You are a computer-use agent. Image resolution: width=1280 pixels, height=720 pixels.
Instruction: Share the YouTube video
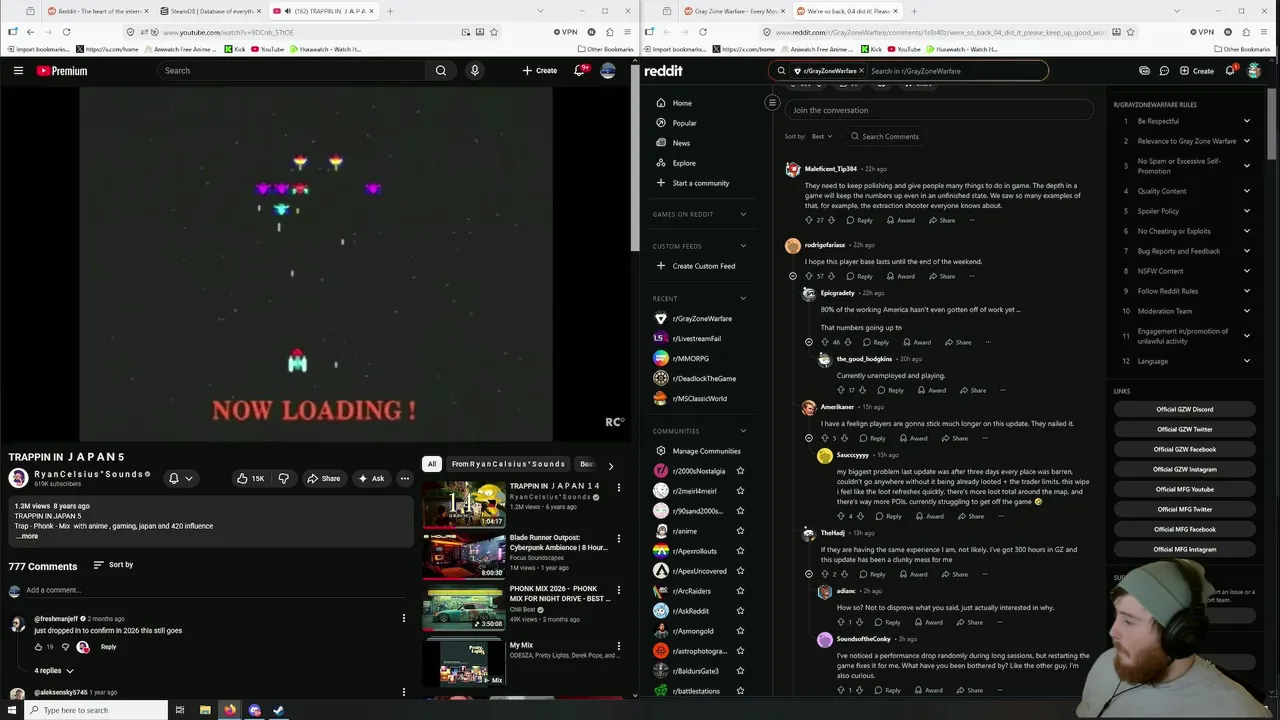(x=324, y=478)
